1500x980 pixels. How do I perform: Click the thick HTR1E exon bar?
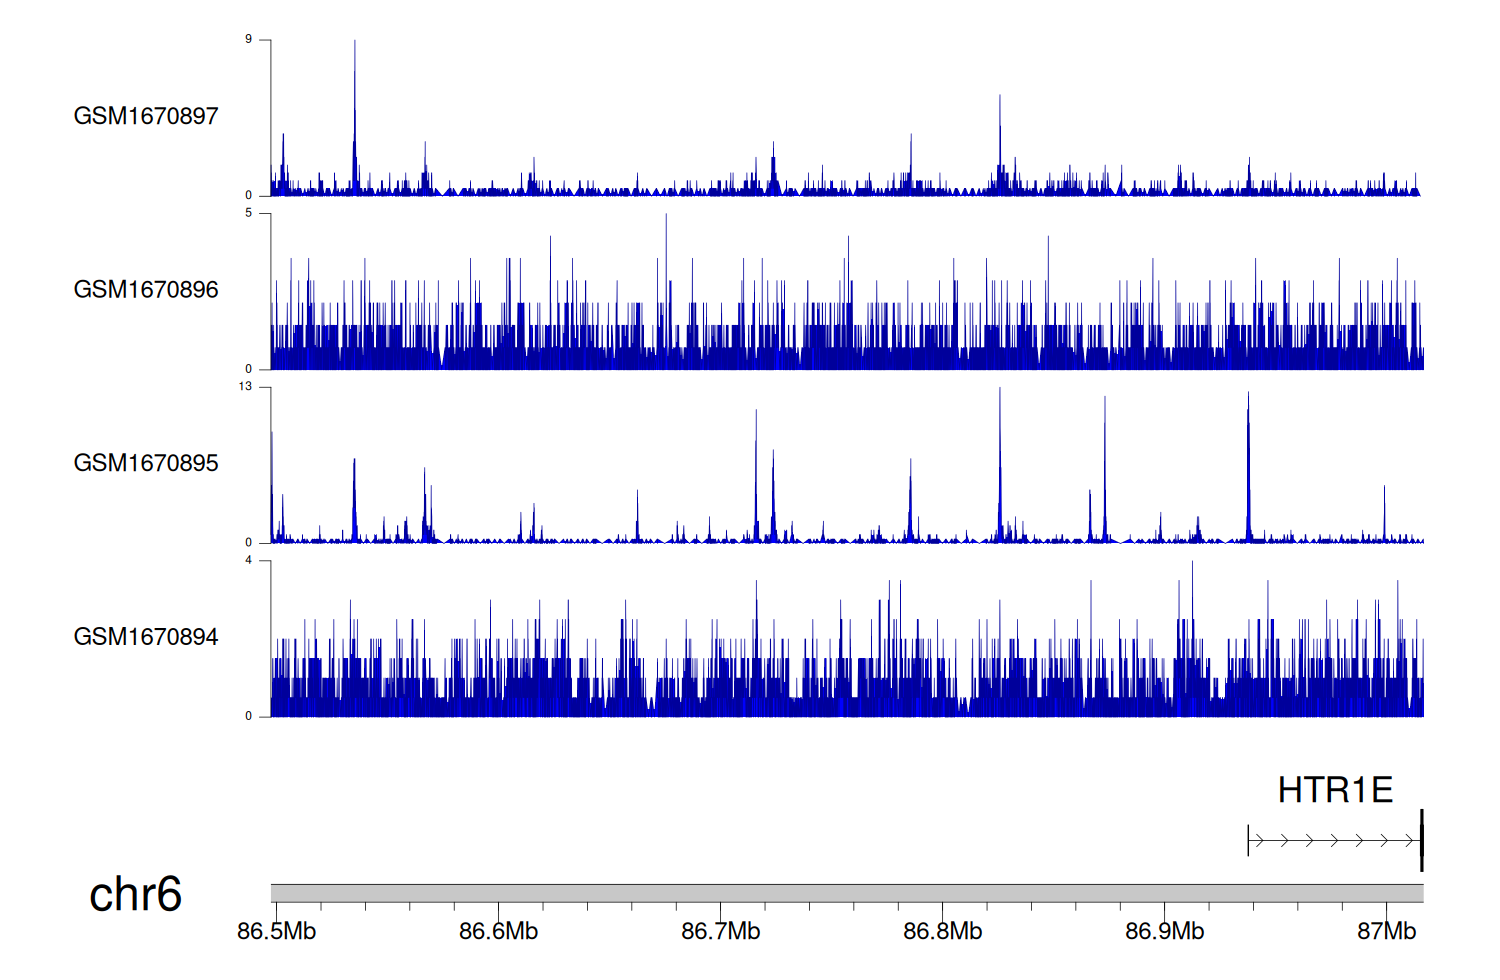click(x=1421, y=841)
